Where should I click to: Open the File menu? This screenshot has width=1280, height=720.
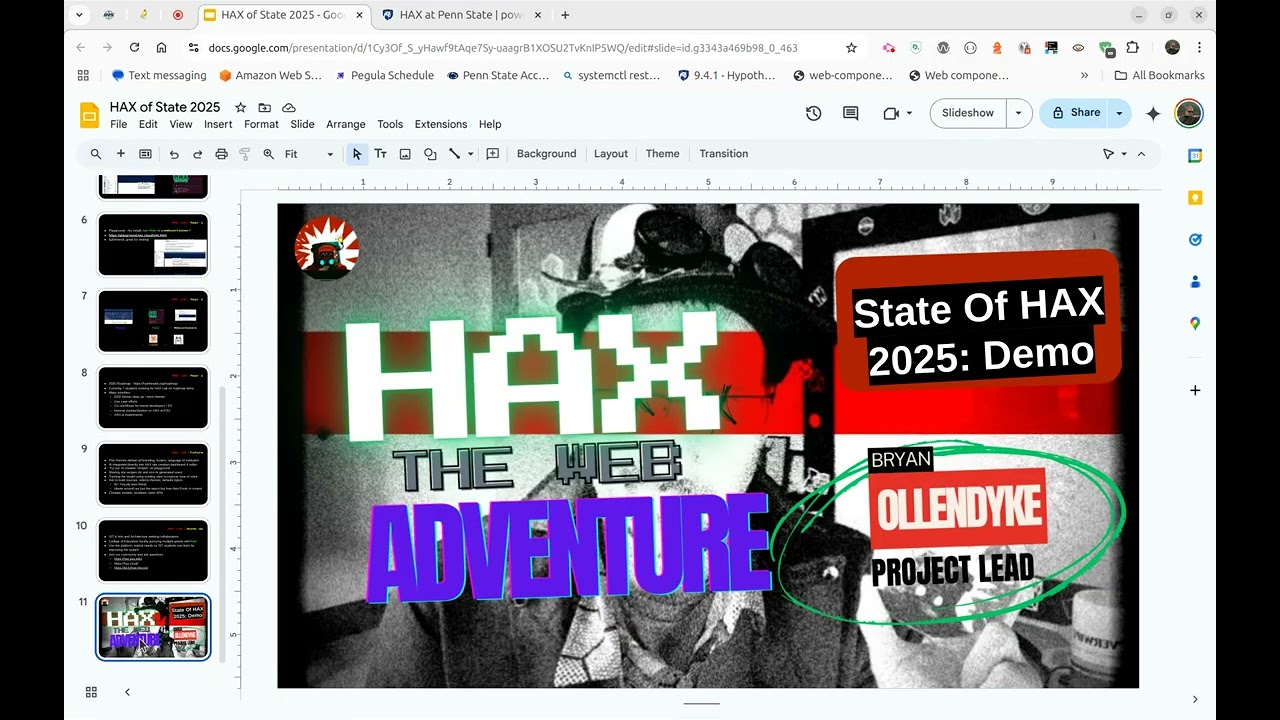pos(118,124)
